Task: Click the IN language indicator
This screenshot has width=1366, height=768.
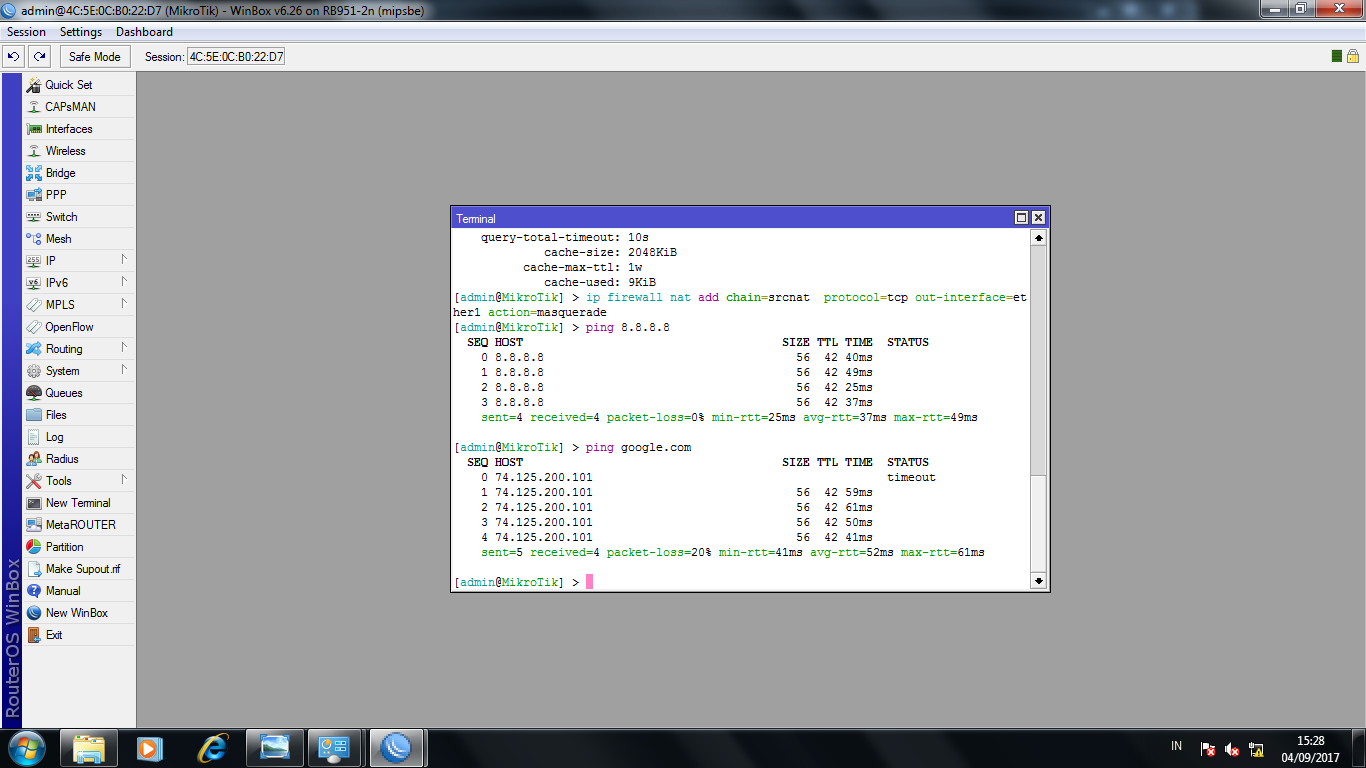Action: [x=1176, y=746]
